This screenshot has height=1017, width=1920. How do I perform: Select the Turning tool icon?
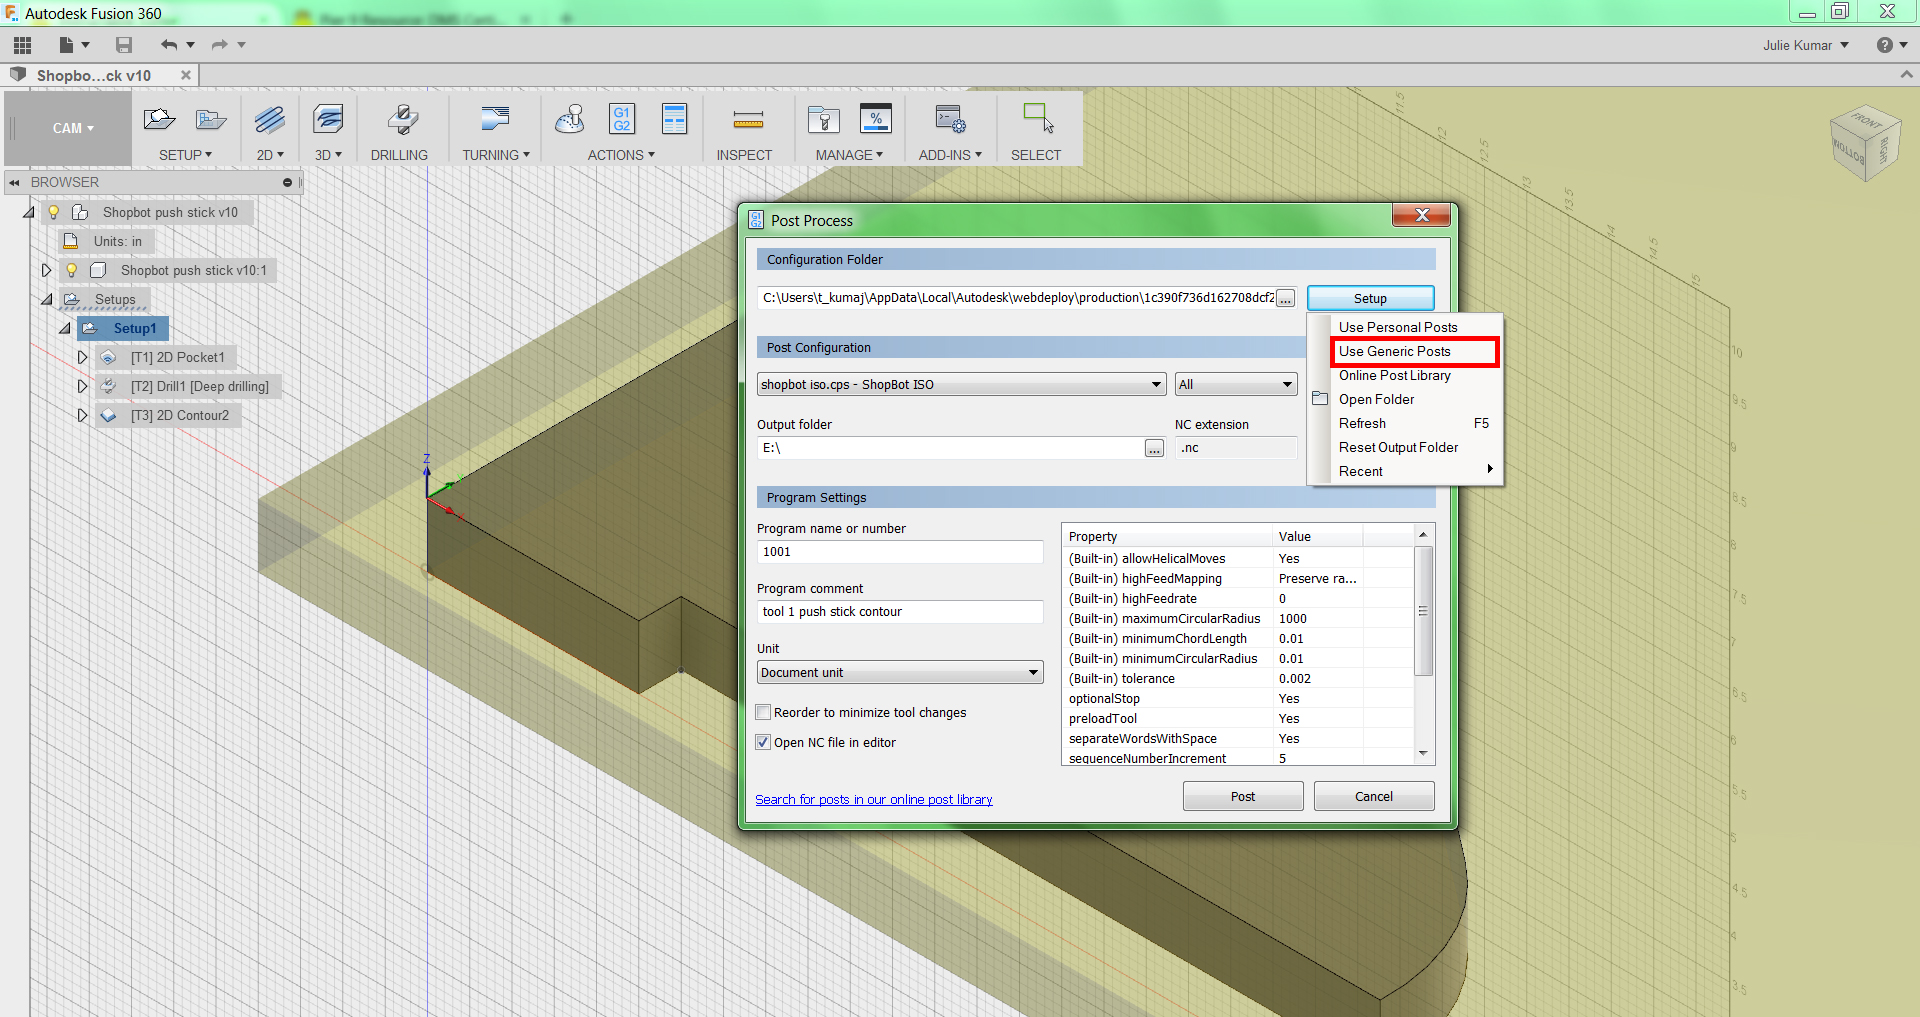tap(495, 120)
